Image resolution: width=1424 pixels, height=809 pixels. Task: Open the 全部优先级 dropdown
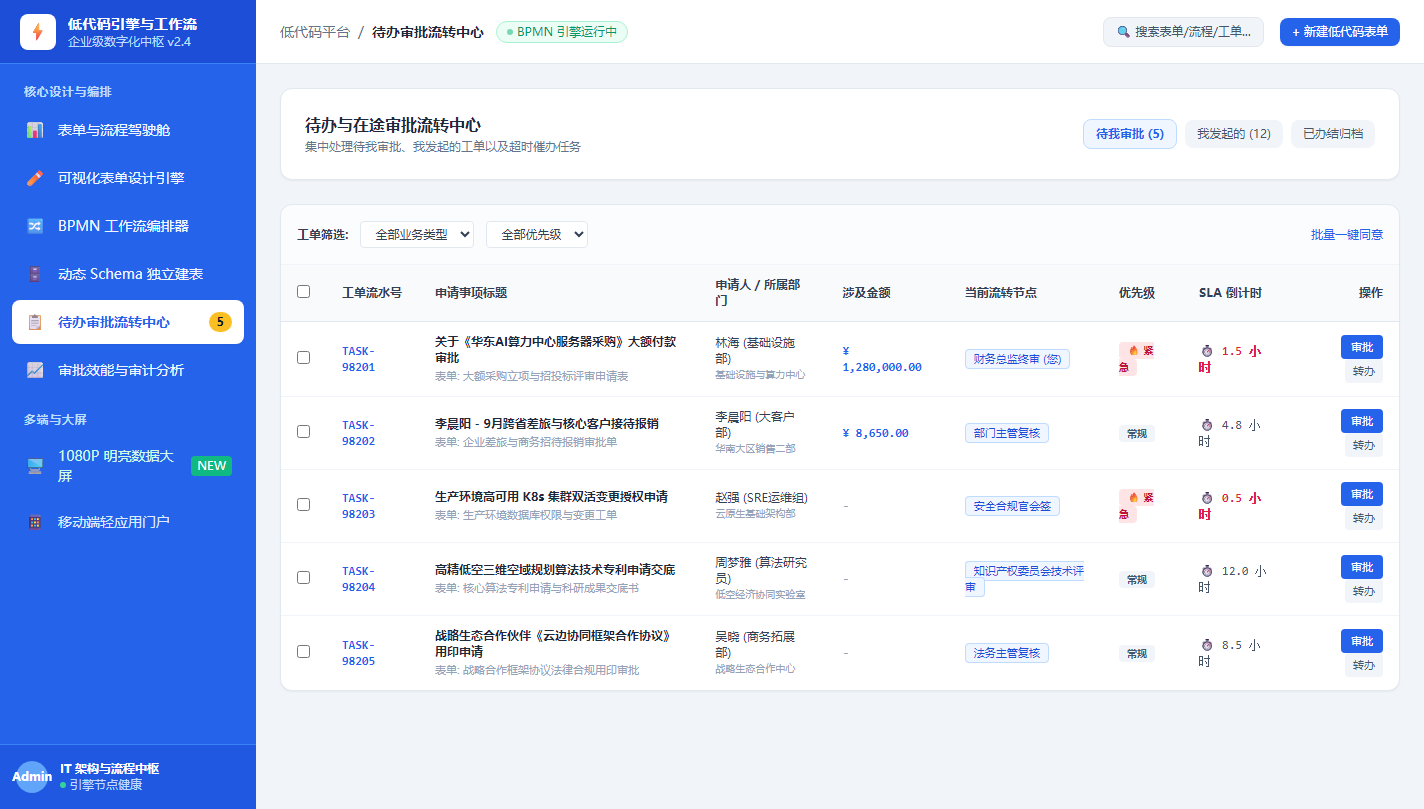[537, 234]
